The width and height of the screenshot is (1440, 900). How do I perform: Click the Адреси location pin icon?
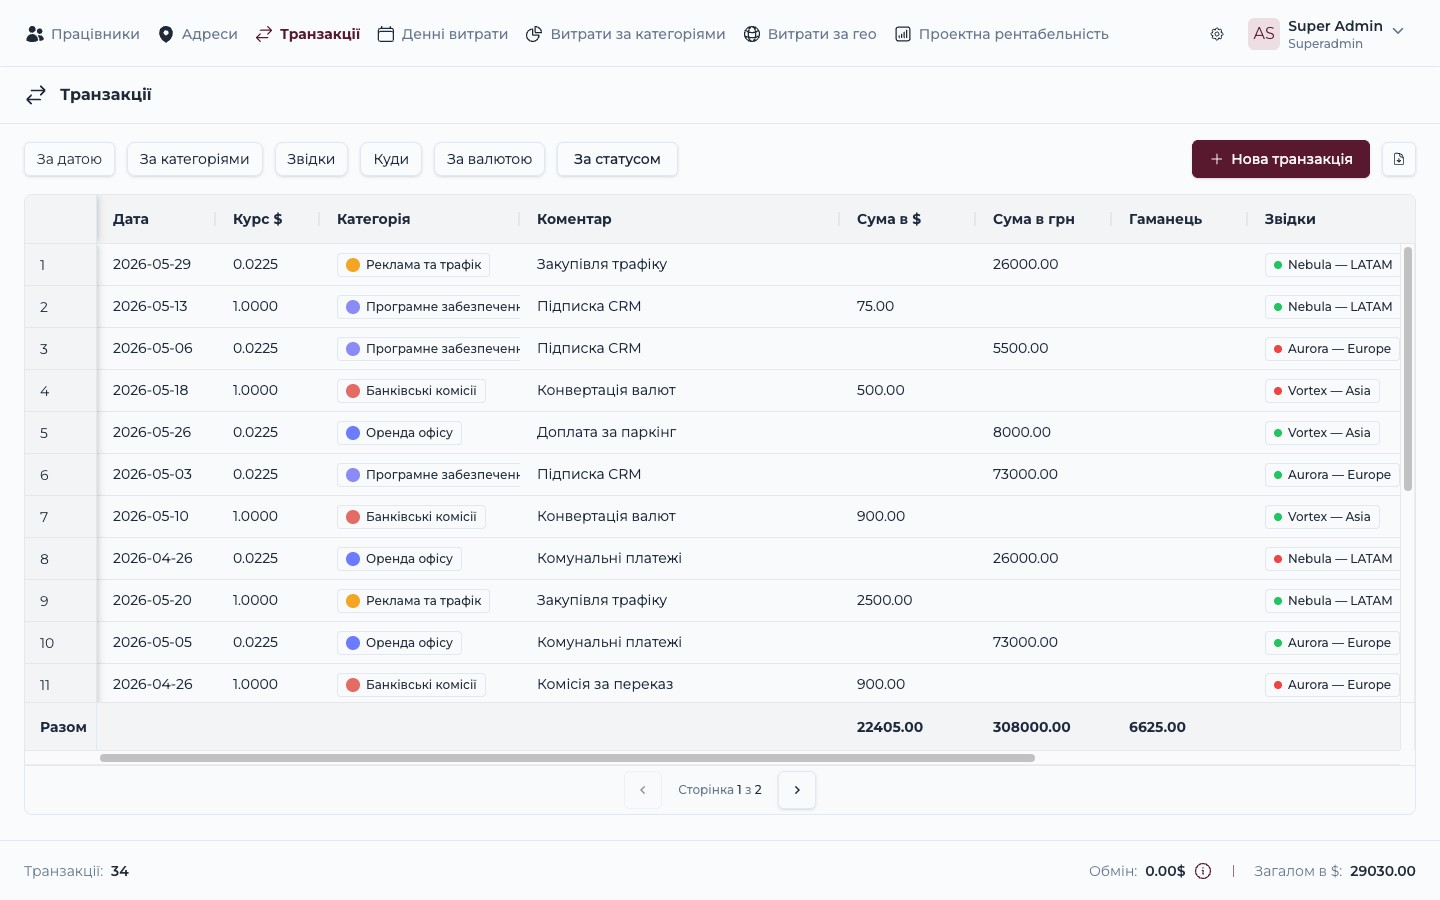pyautogui.click(x=166, y=34)
